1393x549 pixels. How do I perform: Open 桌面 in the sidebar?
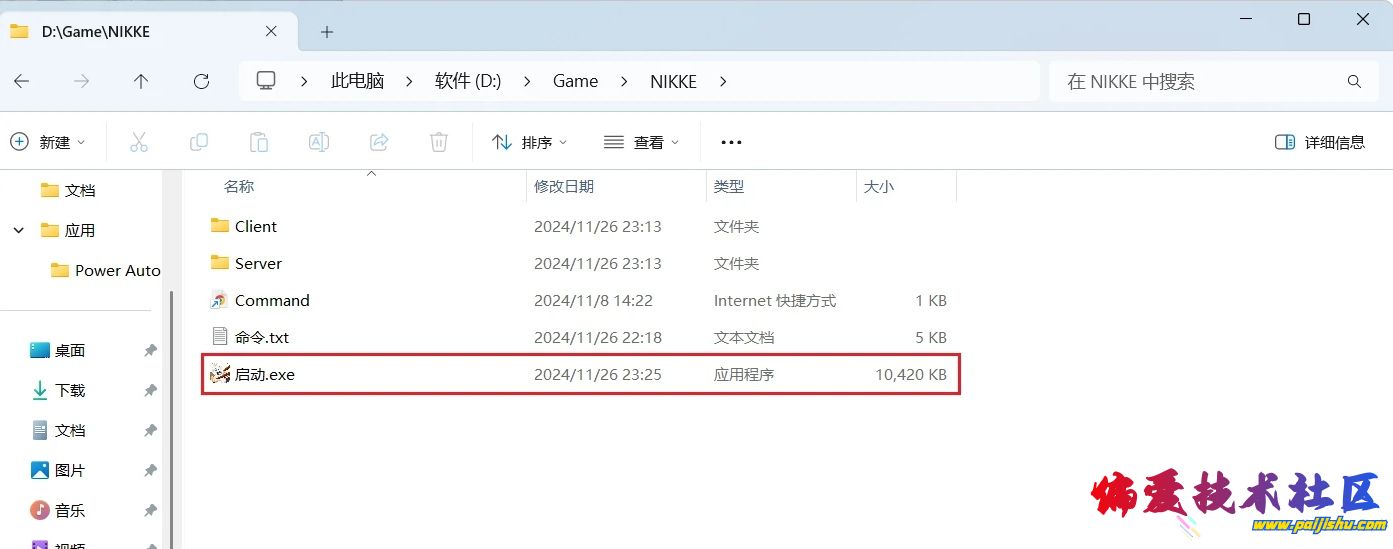(70, 350)
